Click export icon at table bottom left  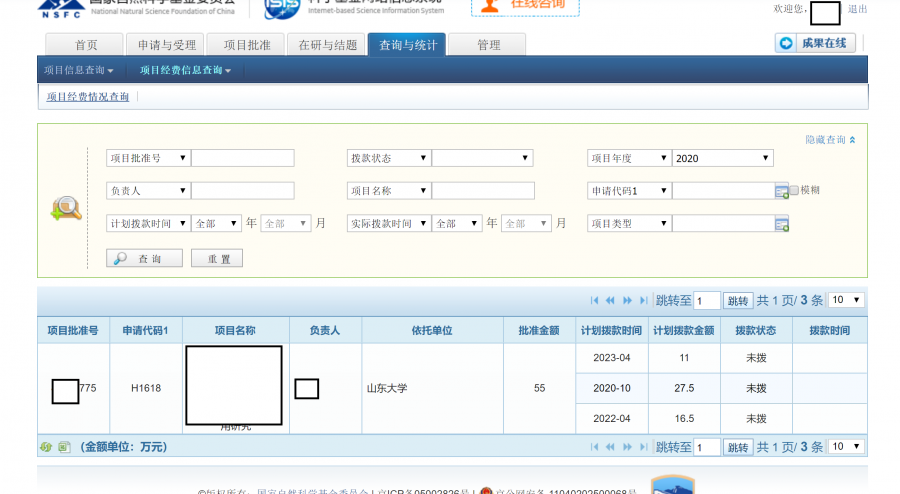tap(64, 447)
